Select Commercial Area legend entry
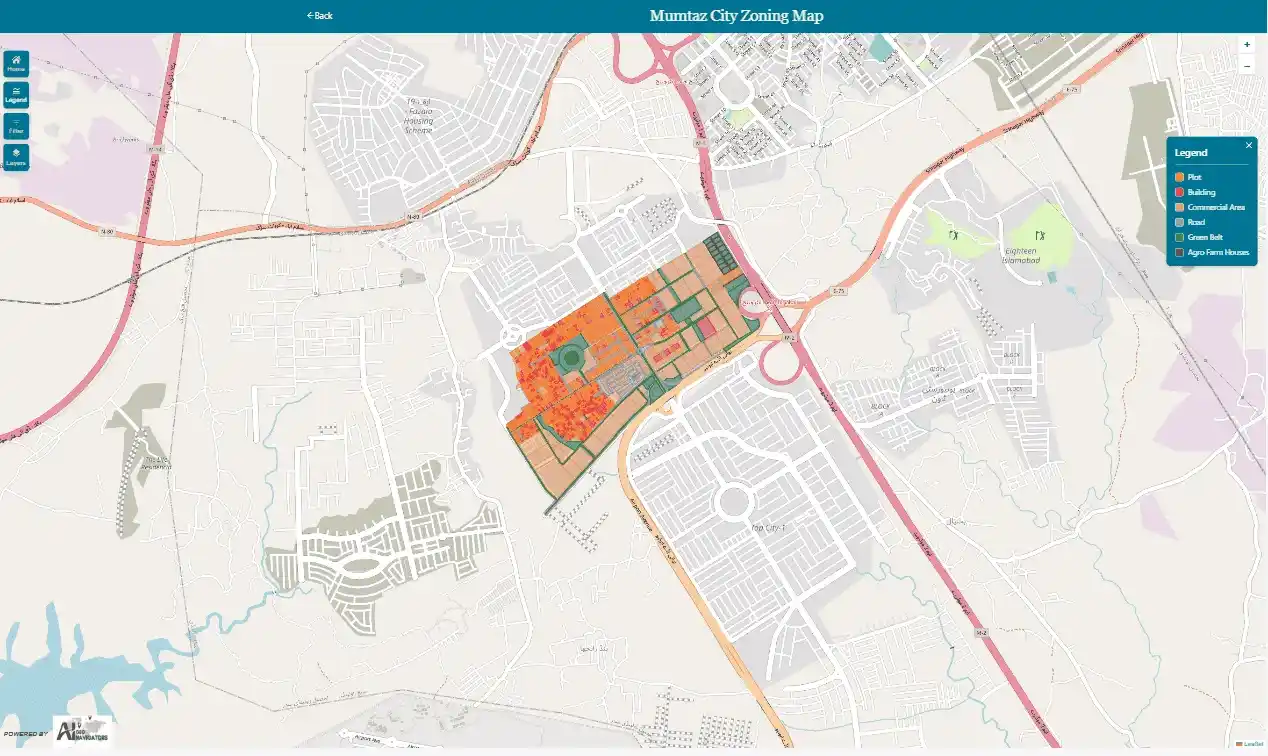Screen dimensions: 1268x756 click(1215, 207)
